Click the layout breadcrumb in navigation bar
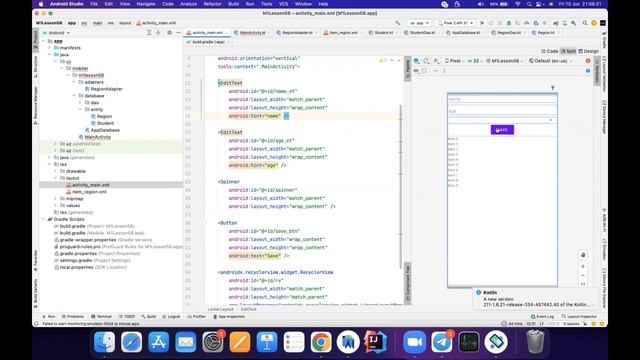The height and width of the screenshot is (360, 640). point(125,23)
